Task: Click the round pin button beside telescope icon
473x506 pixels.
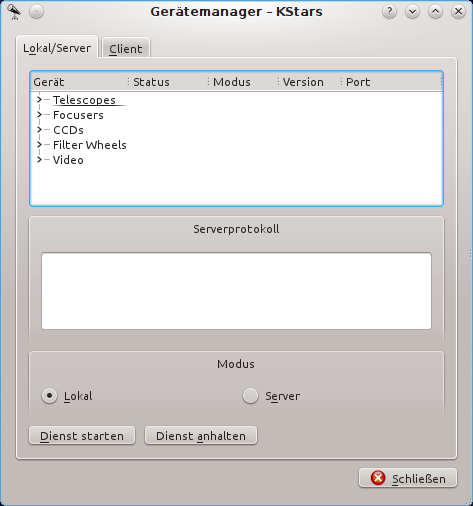Action: (36, 12)
